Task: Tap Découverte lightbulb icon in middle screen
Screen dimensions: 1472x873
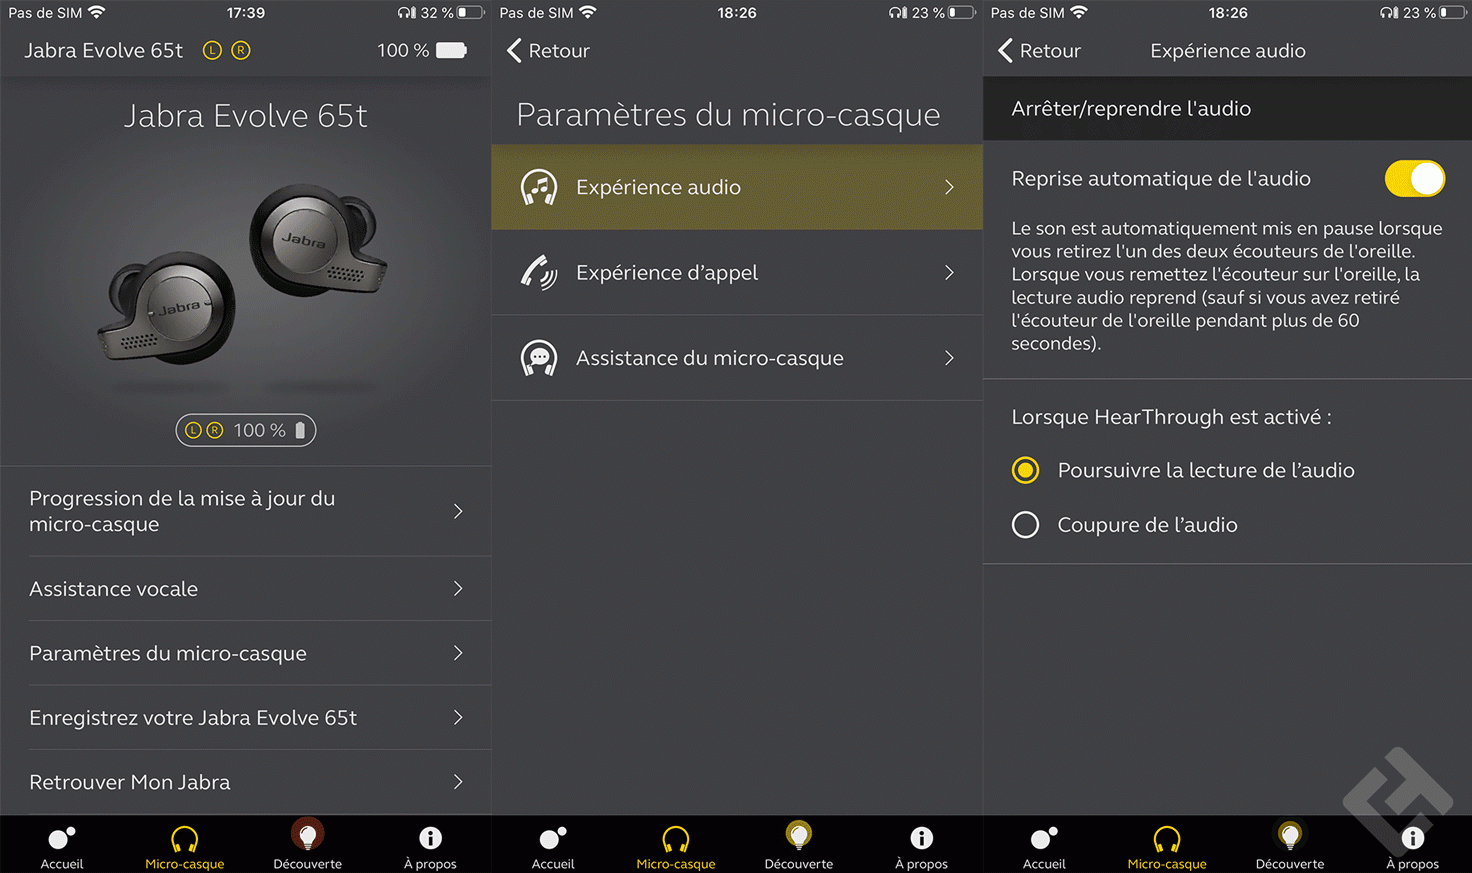Action: click(798, 835)
